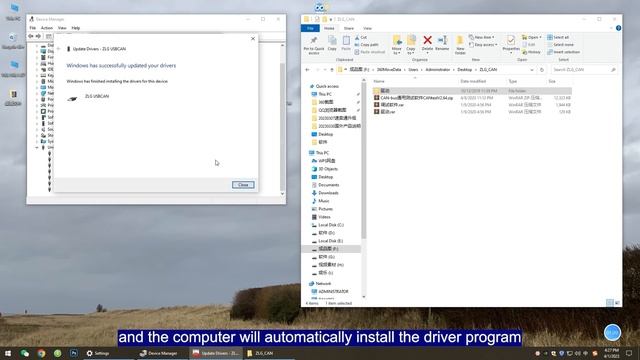
Task: Sort files by Date modified column header
Action: pyautogui.click(x=473, y=81)
